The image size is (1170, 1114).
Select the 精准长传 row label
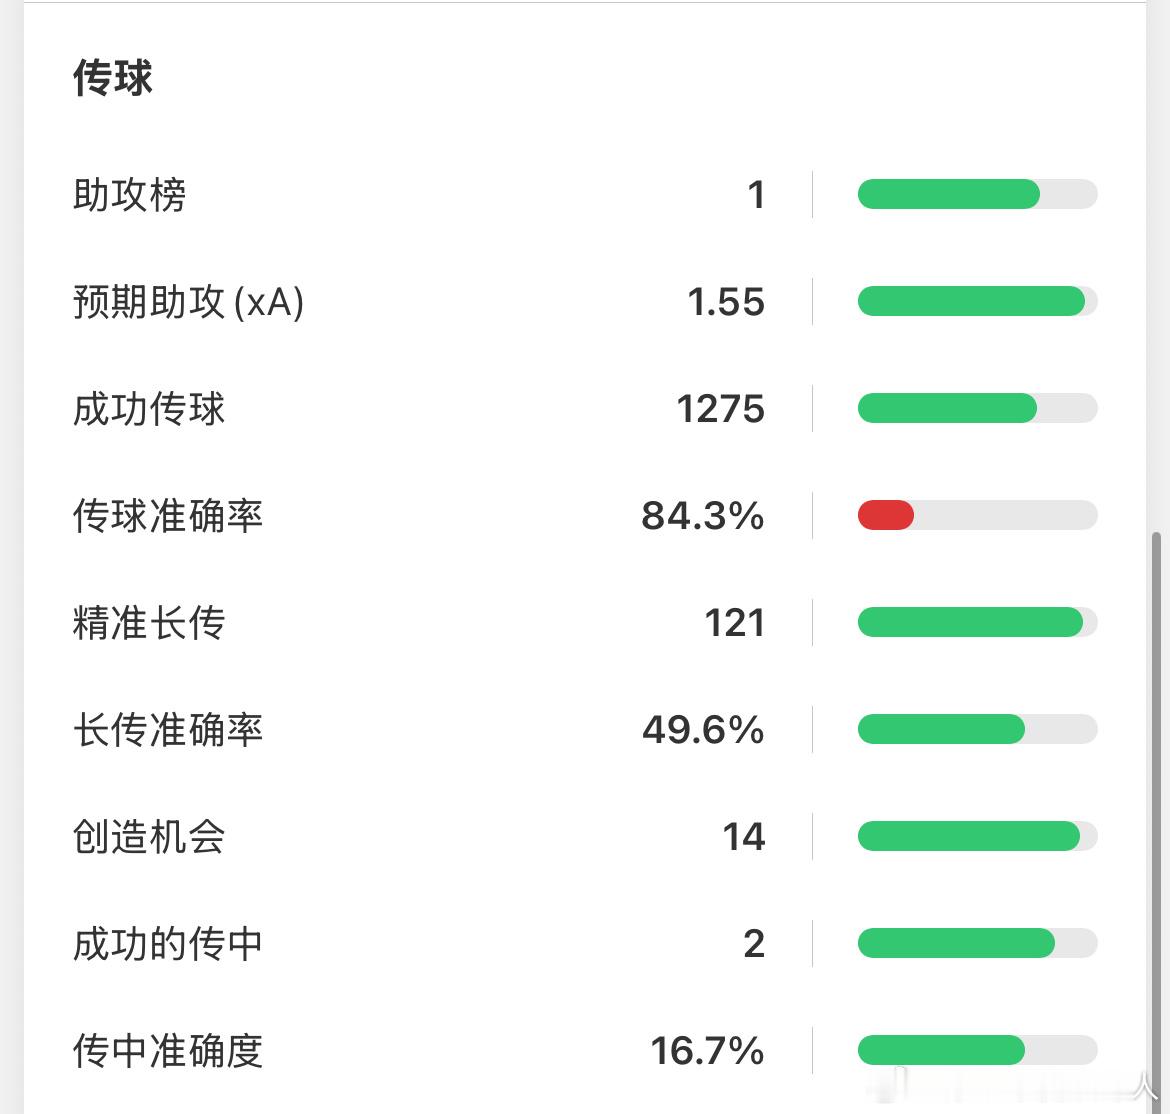(148, 623)
